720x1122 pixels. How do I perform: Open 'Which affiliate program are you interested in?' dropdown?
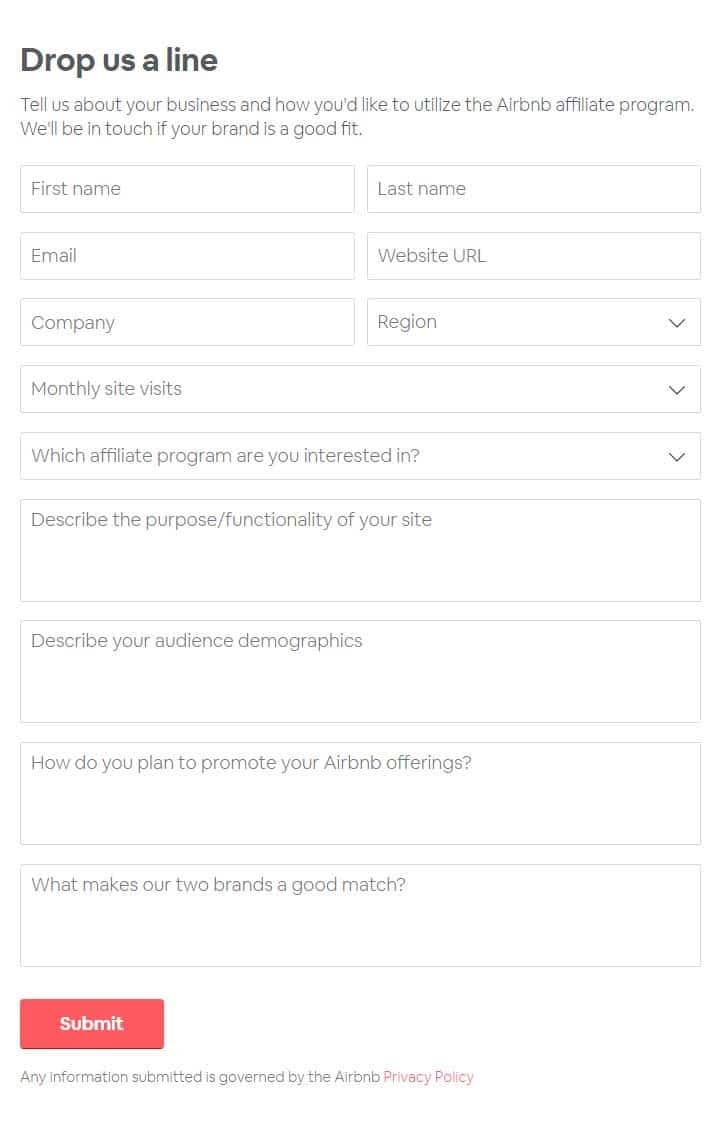tap(360, 456)
